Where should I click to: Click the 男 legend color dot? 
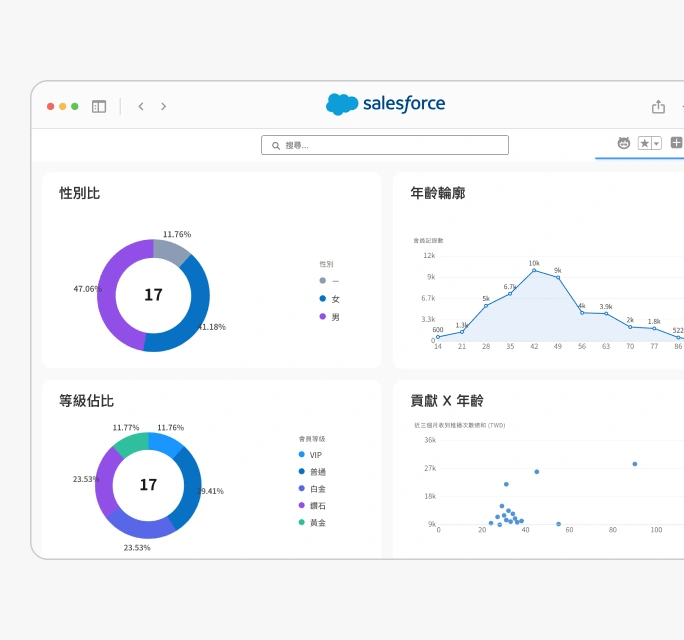click(323, 316)
